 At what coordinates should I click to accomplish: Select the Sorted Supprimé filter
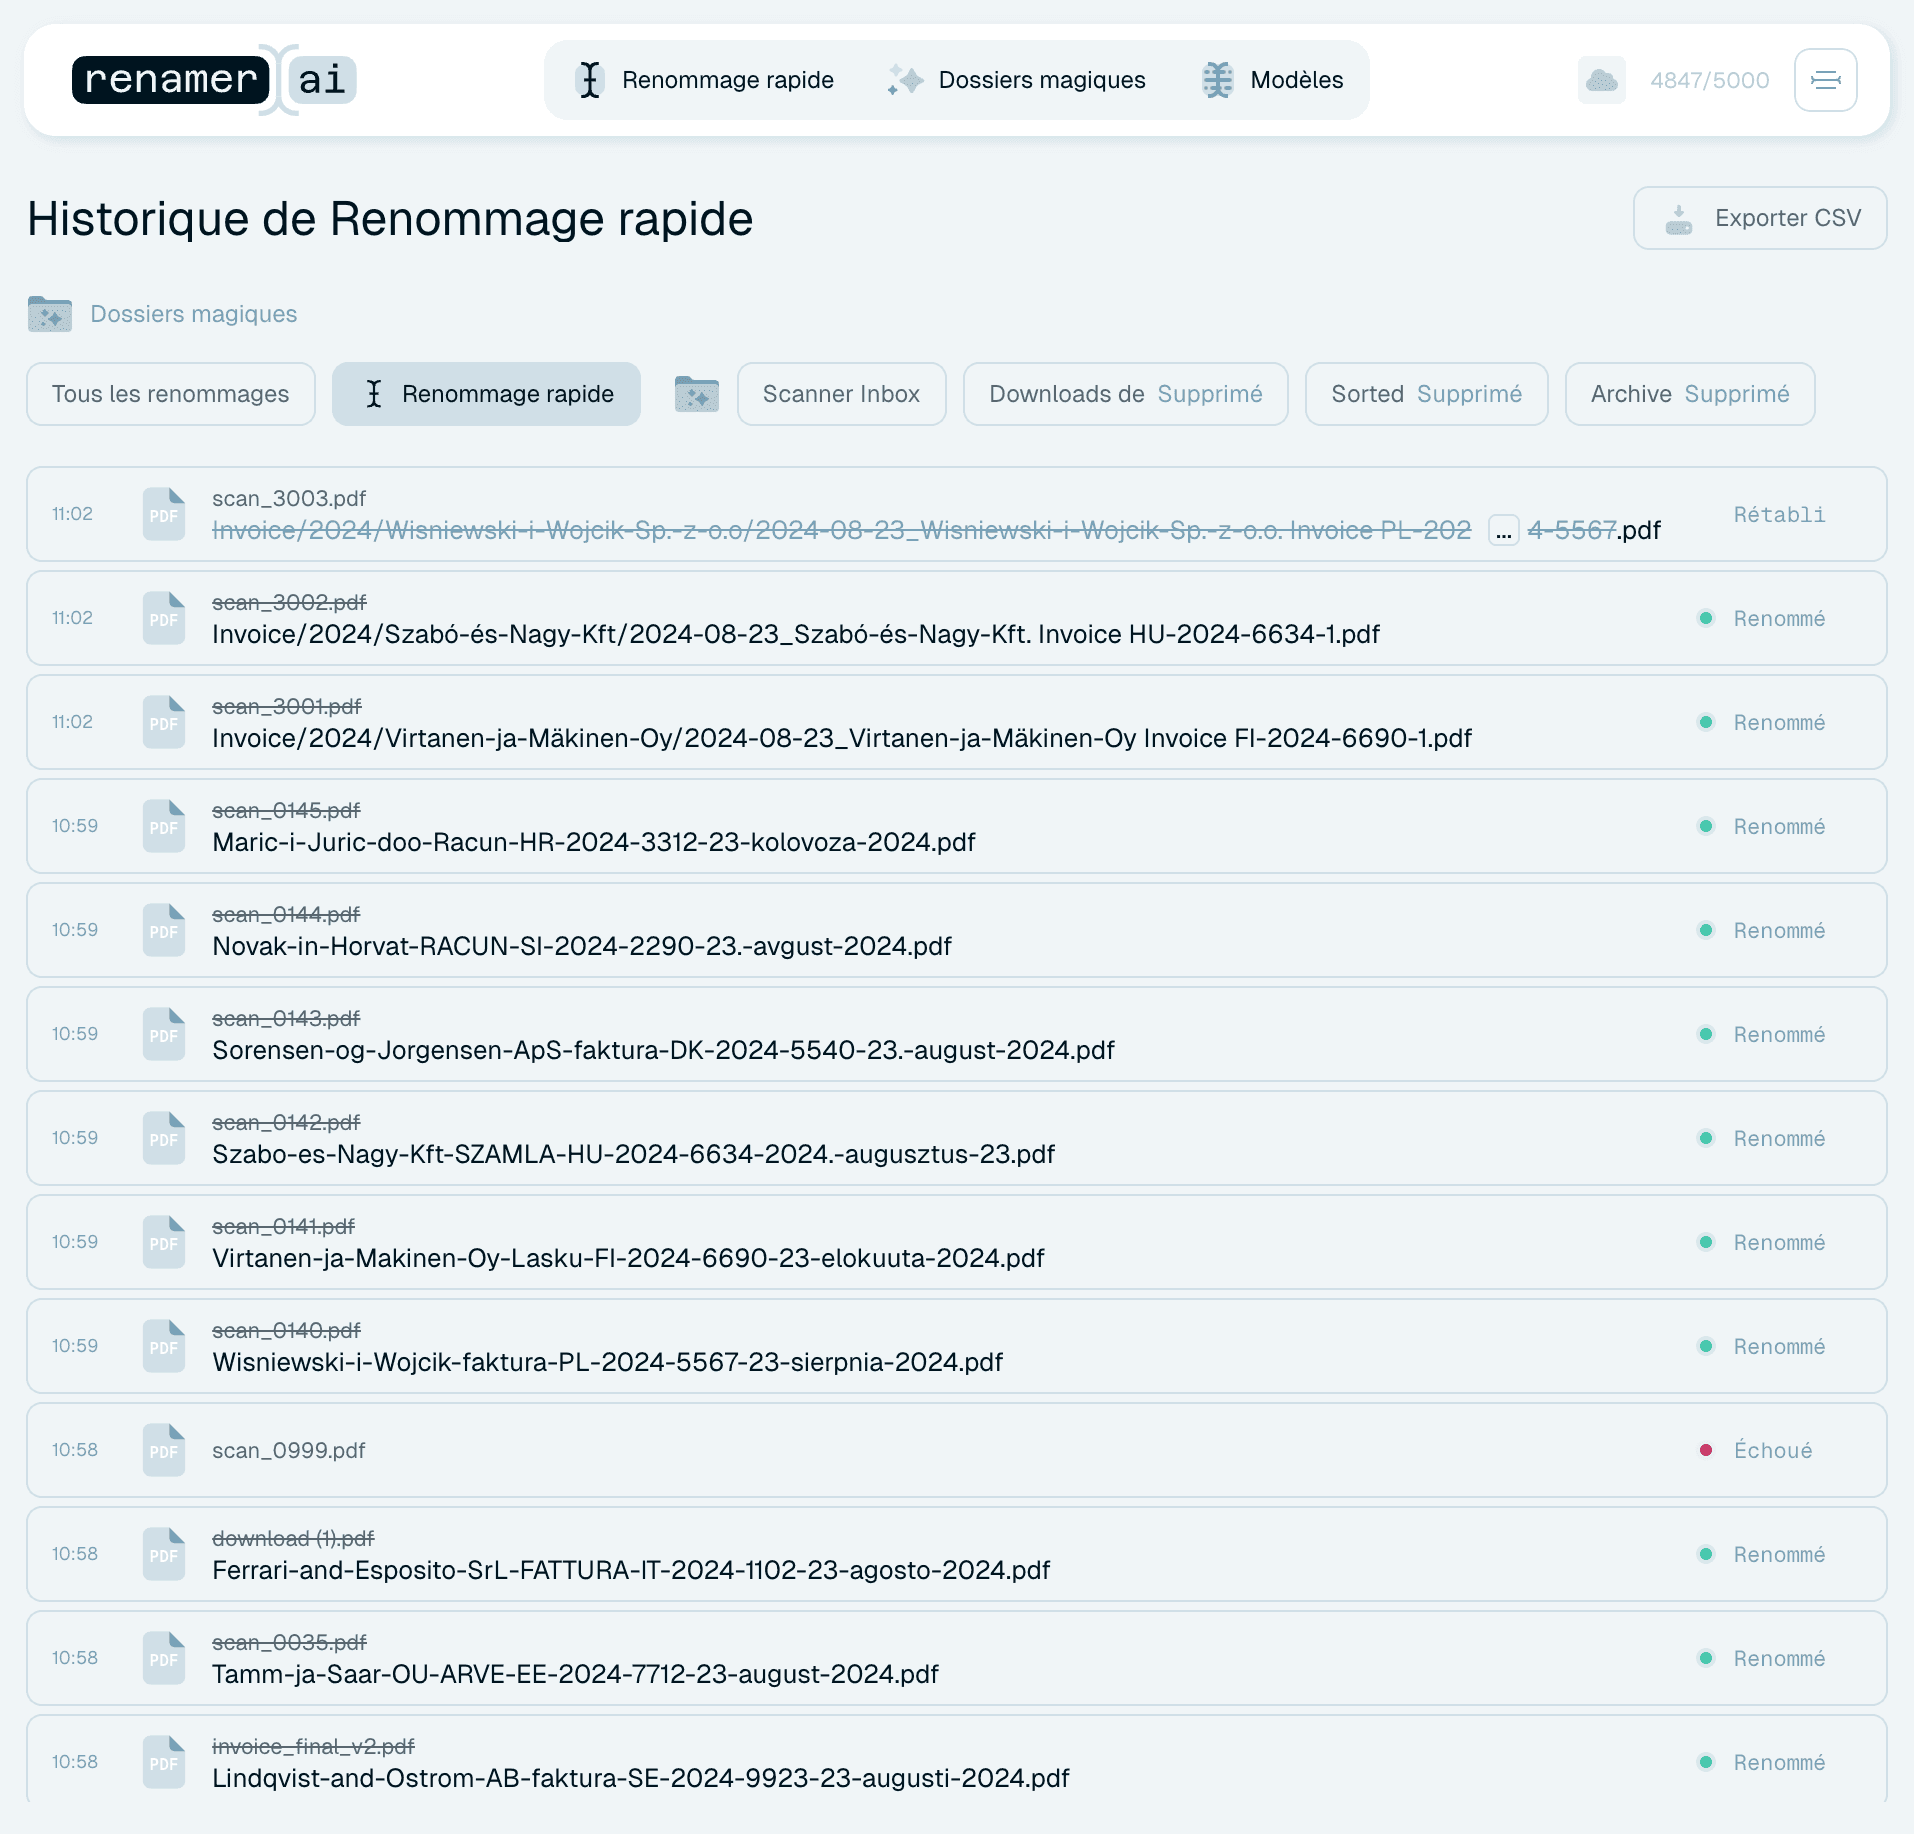click(x=1427, y=394)
